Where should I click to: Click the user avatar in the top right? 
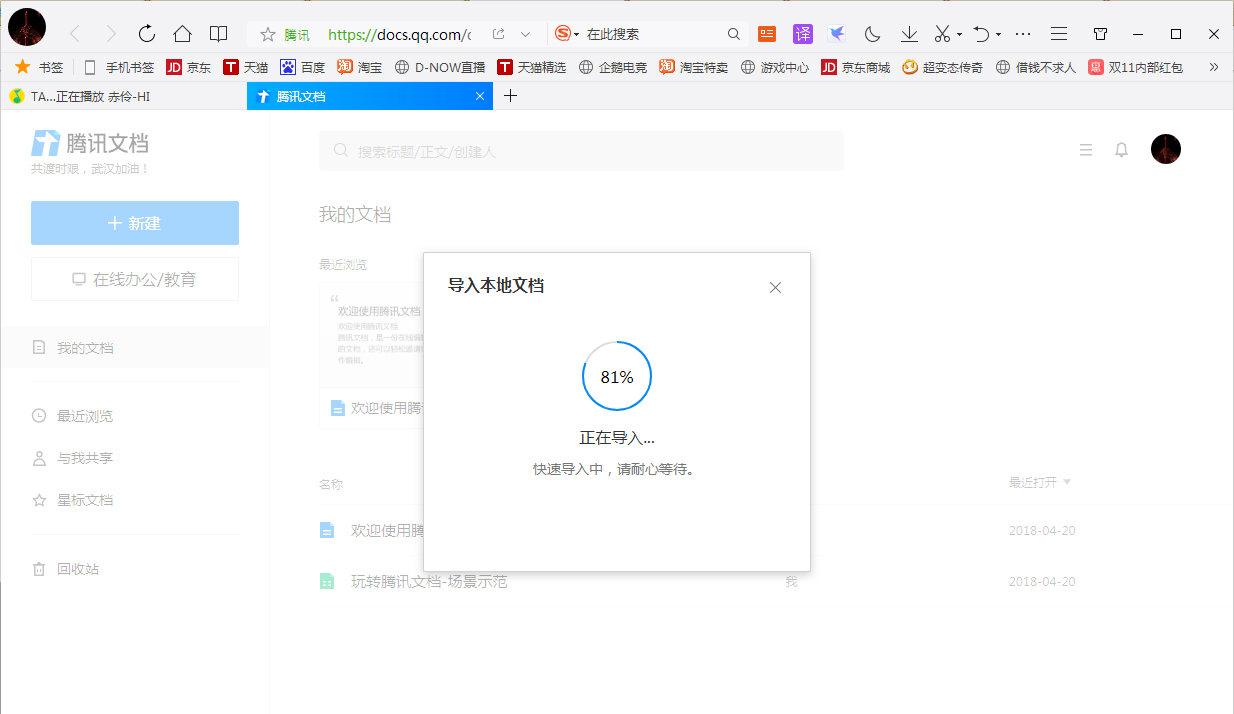pos(1166,149)
